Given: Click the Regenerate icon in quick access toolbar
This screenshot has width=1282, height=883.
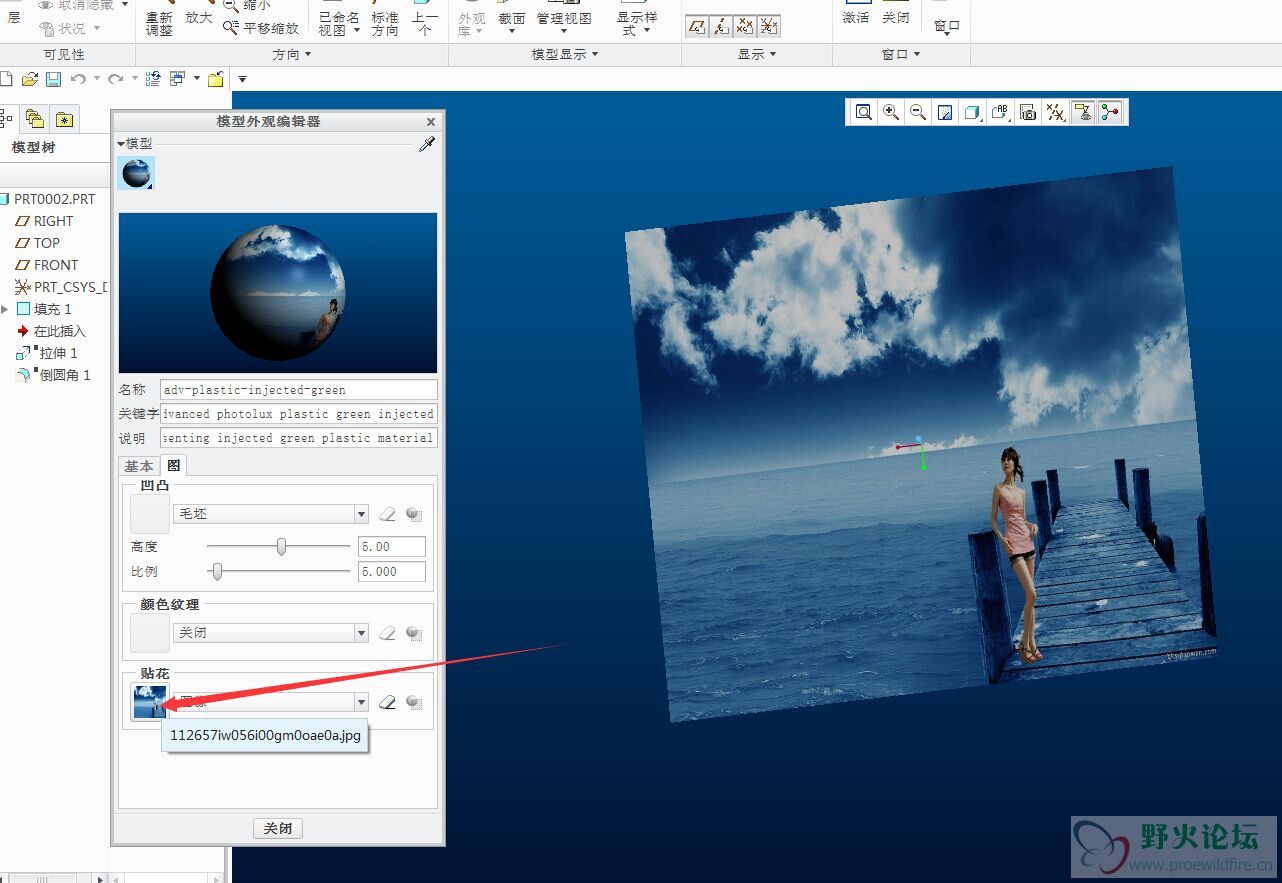Looking at the screenshot, I should tap(153, 79).
